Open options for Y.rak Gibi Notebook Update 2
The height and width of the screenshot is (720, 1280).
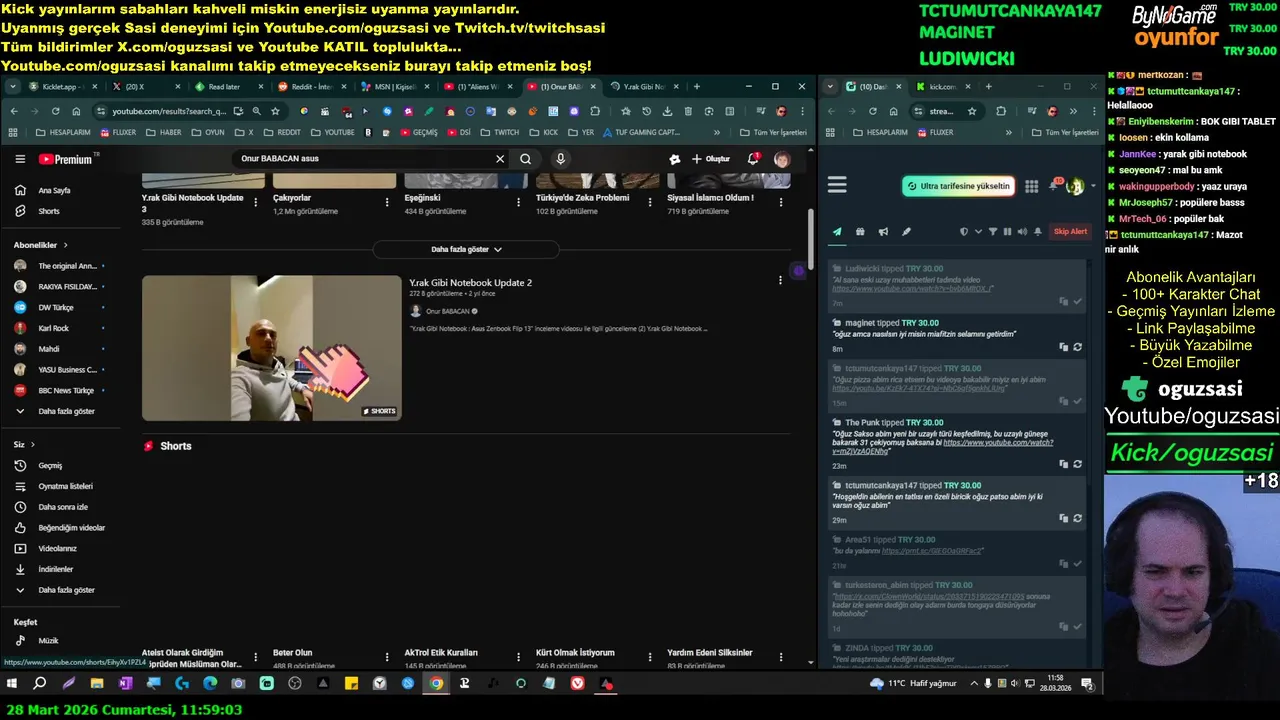point(780,281)
